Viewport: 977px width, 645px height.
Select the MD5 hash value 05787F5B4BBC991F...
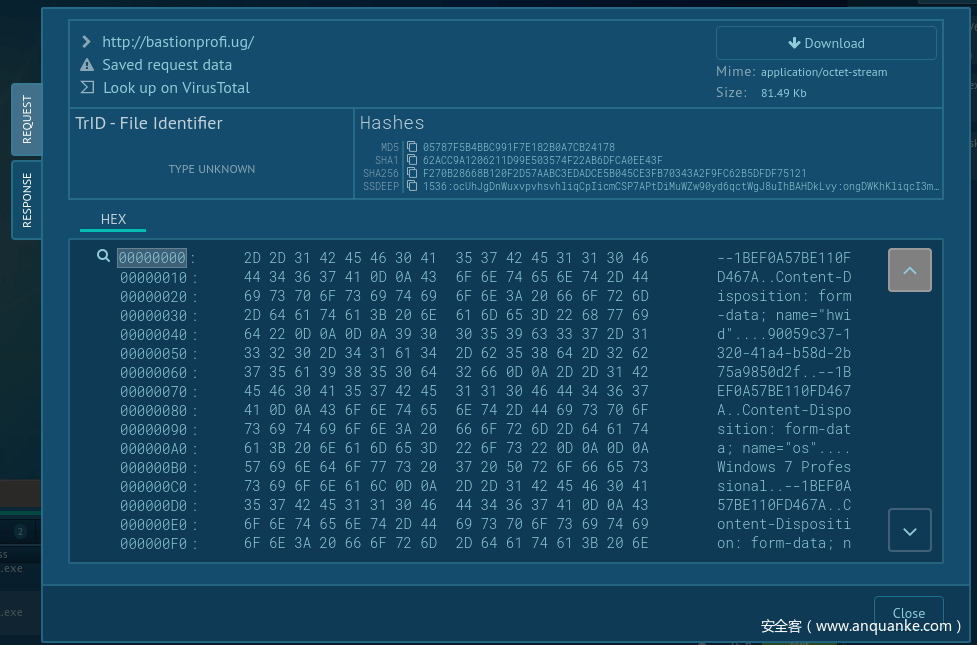518,147
